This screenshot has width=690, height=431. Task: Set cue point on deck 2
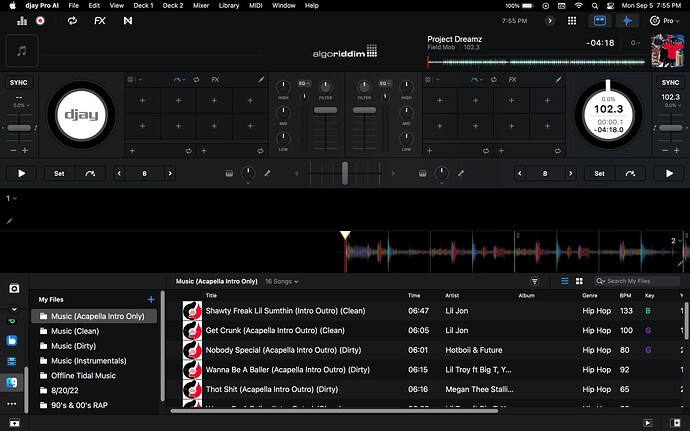click(599, 173)
